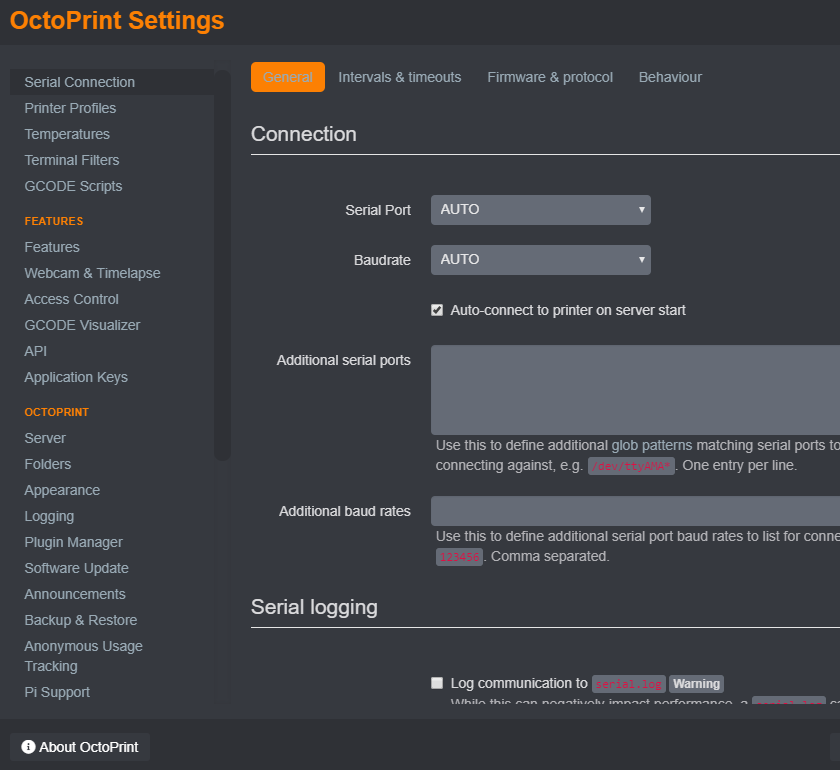The width and height of the screenshot is (840, 770).
Task: Navigate to Anonymous Usage Tracking settings
Action: pyautogui.click(x=83, y=655)
